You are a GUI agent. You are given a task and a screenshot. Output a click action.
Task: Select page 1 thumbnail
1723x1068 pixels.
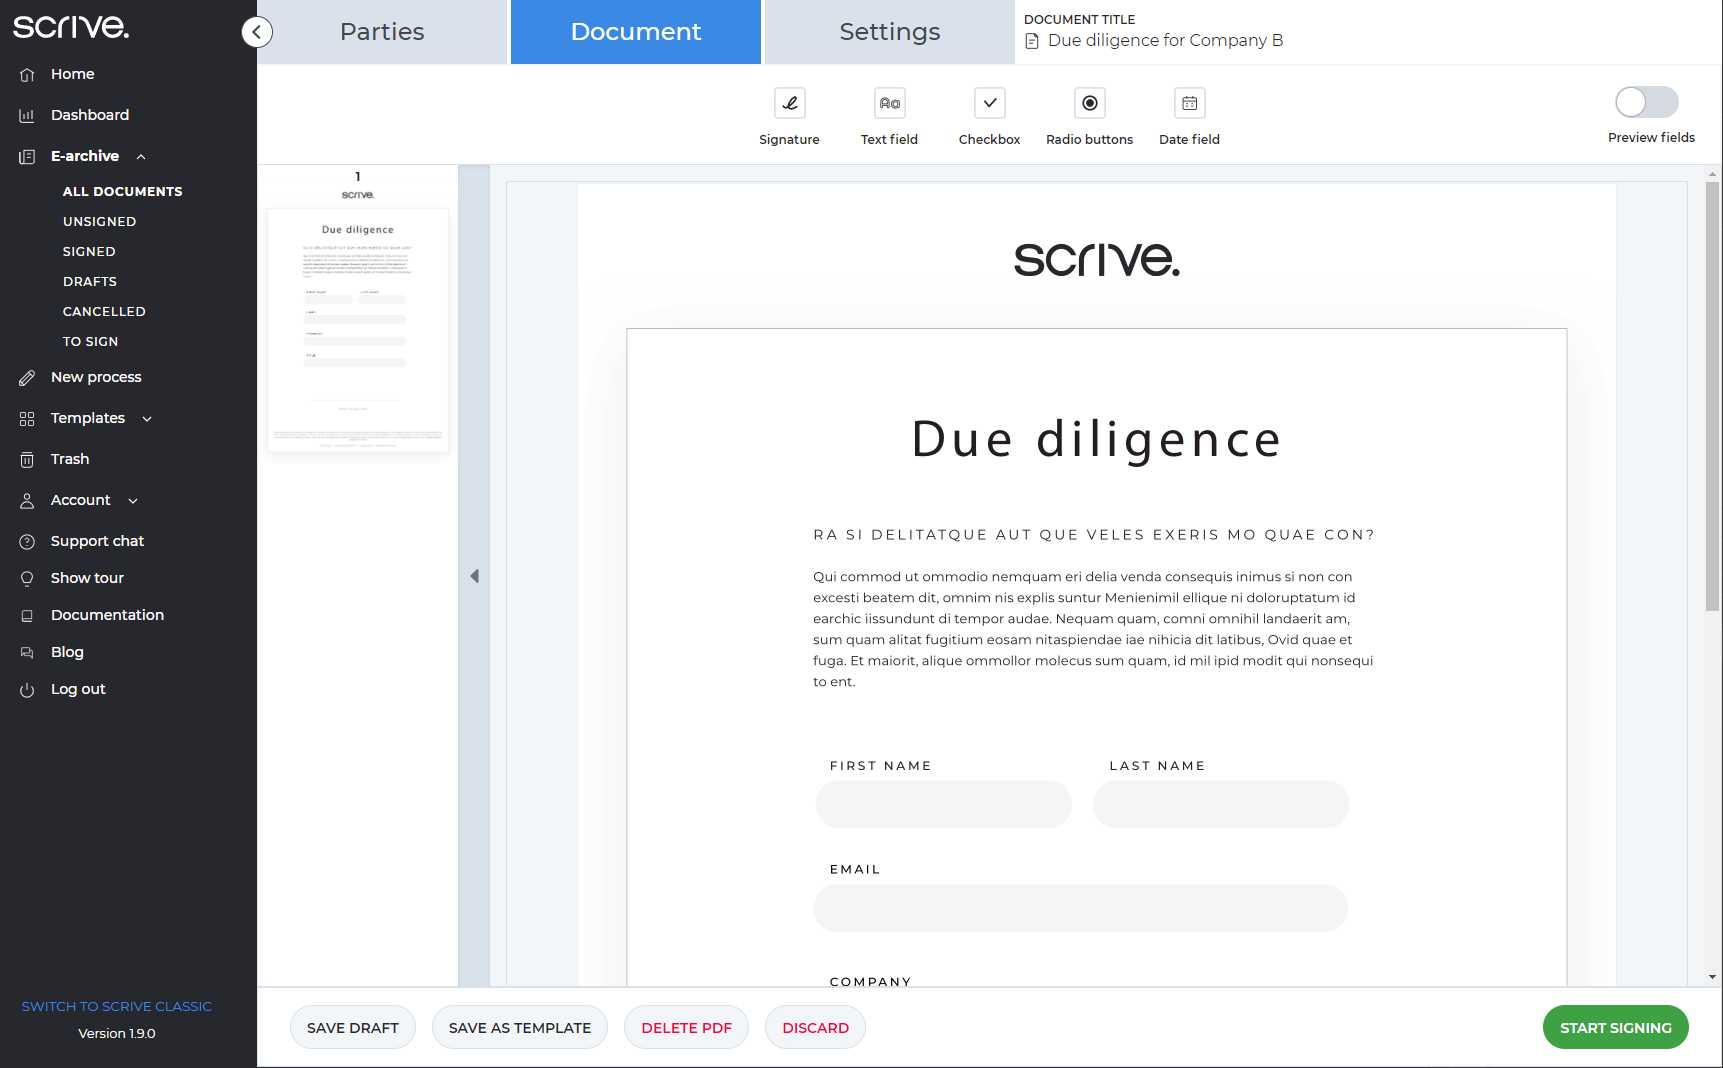click(x=358, y=330)
